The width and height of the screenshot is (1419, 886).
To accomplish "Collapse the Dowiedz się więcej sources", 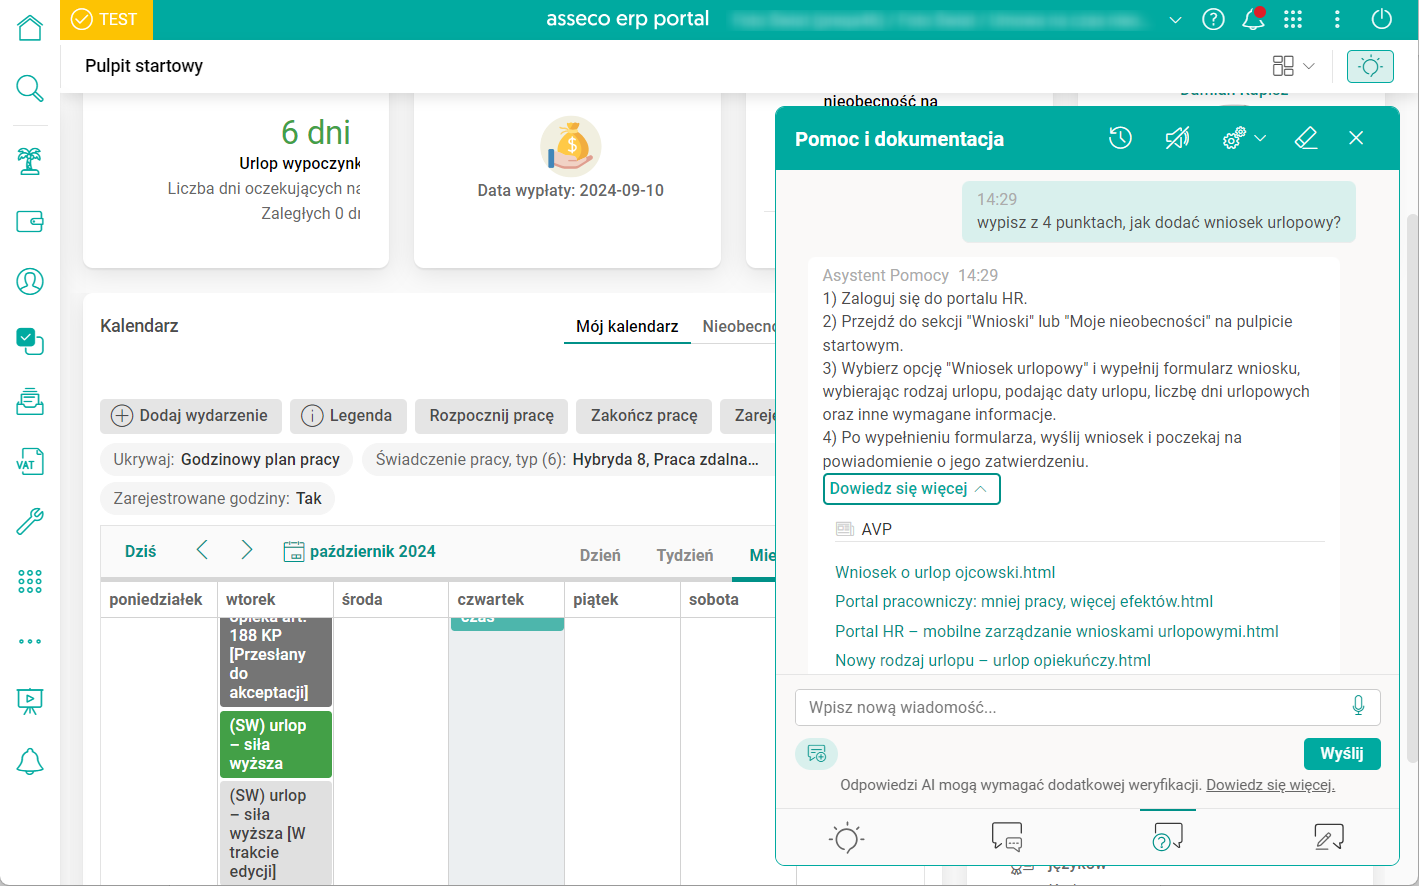I will pyautogui.click(x=911, y=489).
